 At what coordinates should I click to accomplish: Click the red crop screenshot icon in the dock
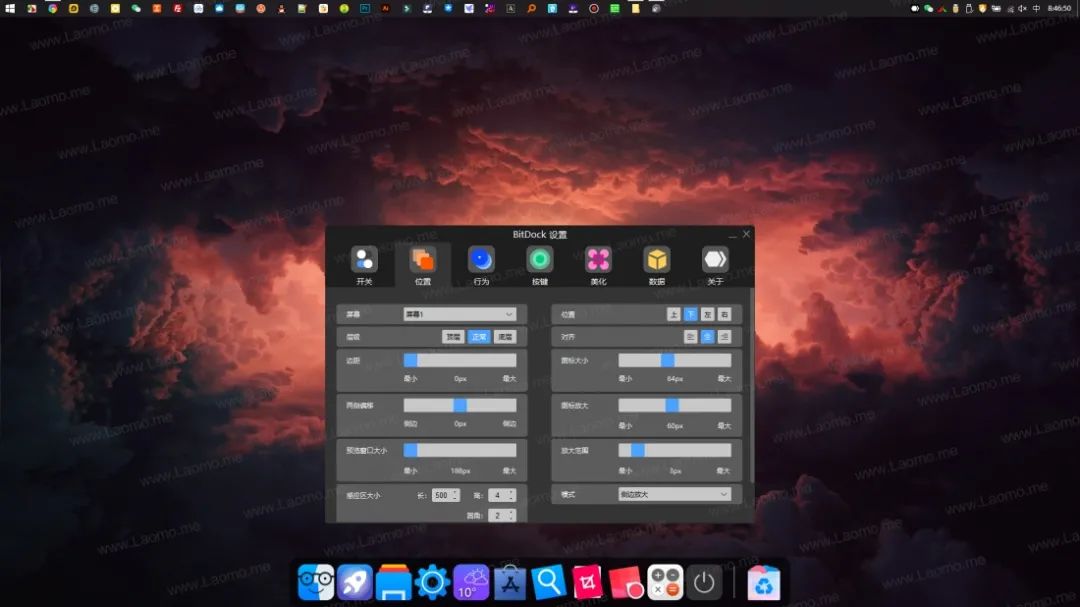tap(589, 580)
